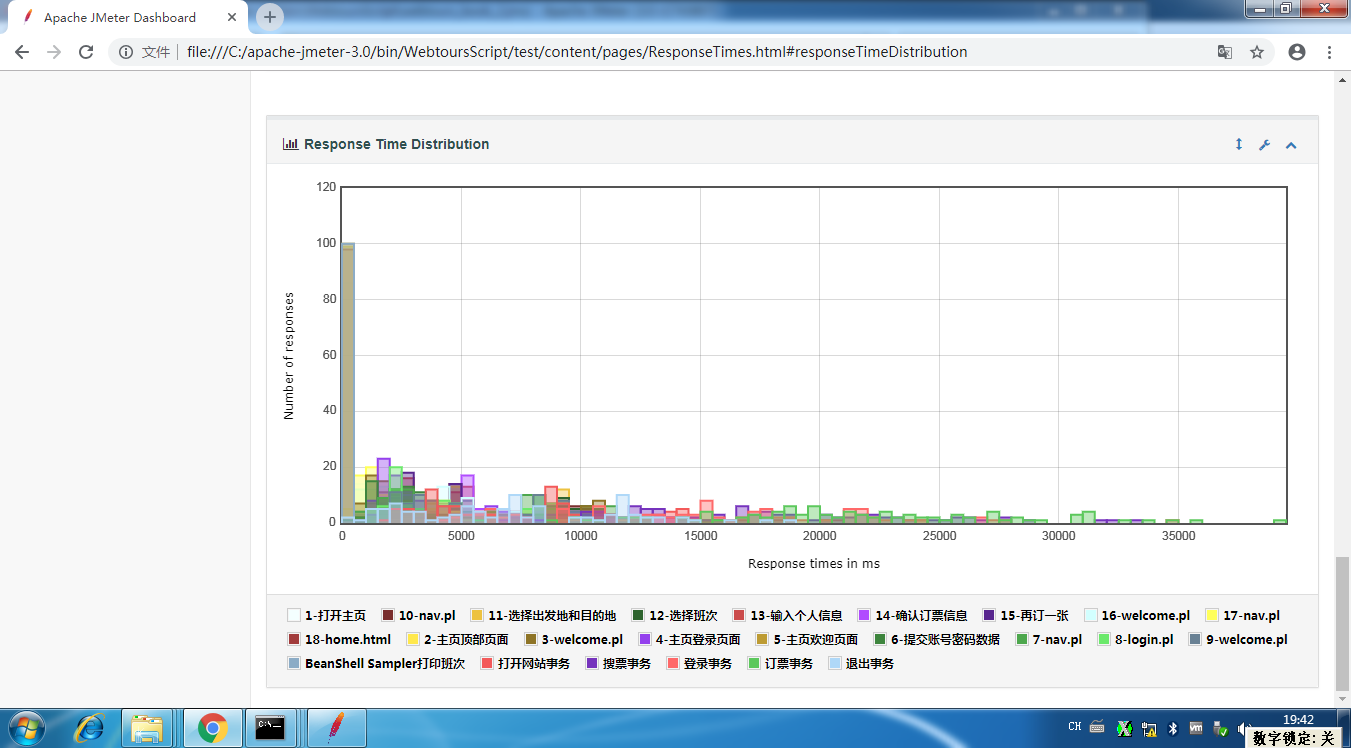
Task: Open the Bluetooth tray icon
Action: pyautogui.click(x=1174, y=729)
